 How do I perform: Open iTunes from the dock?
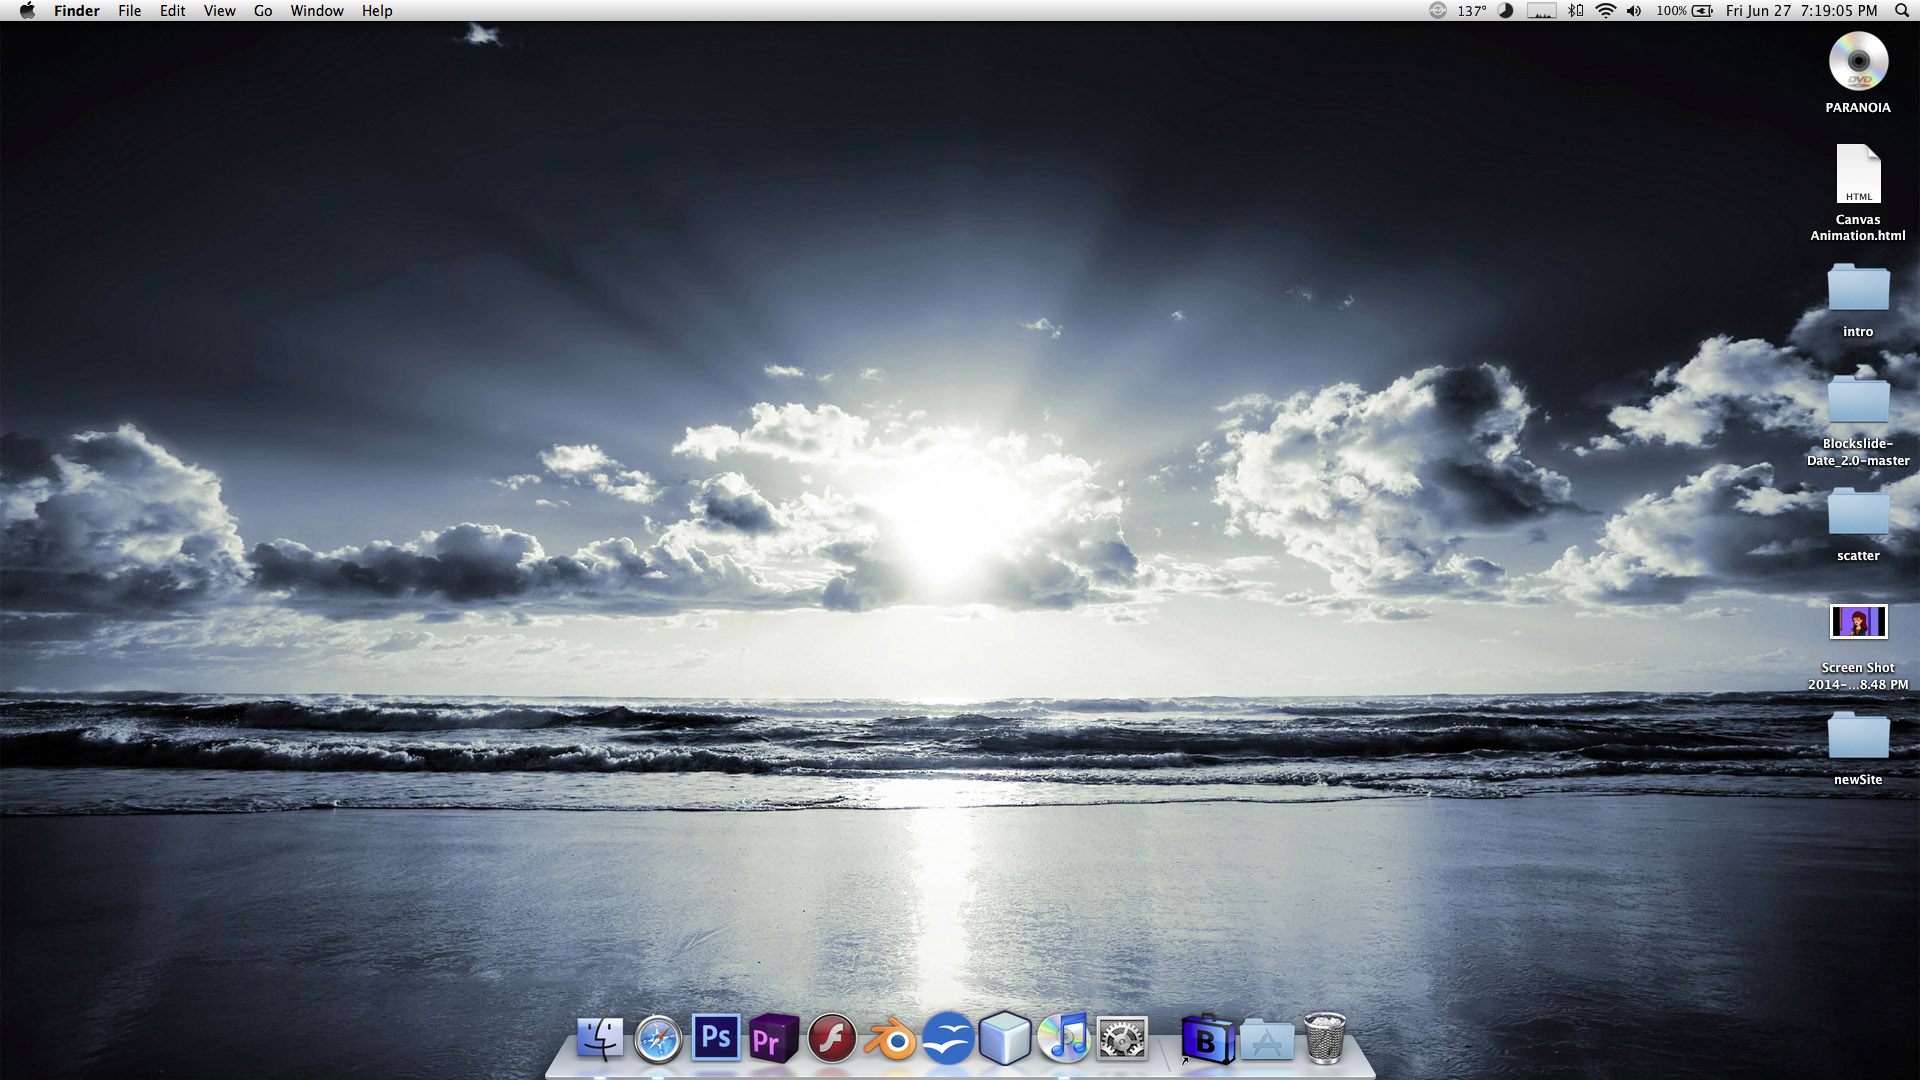[1064, 1038]
